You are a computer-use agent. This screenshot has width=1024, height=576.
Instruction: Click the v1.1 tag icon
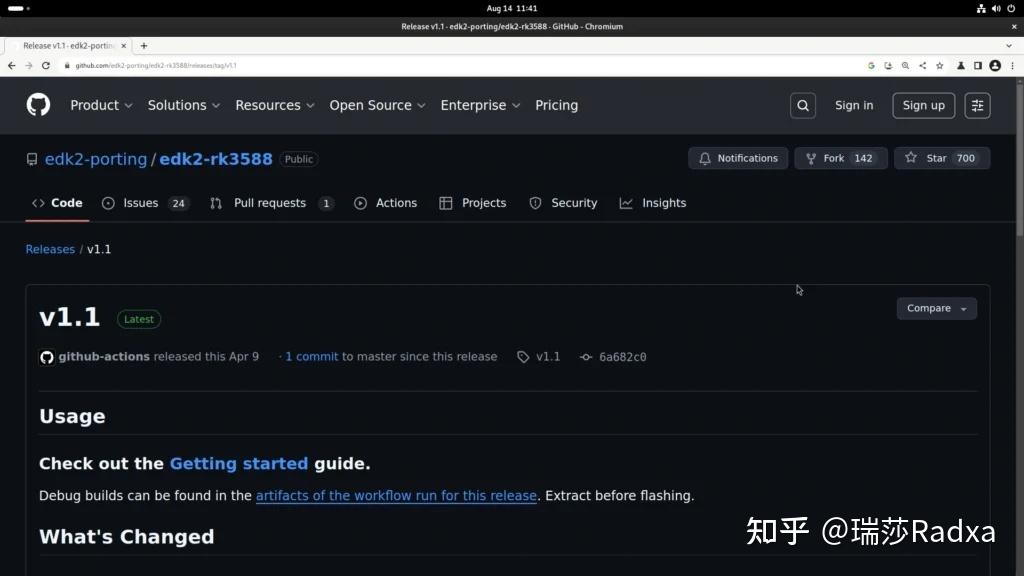[523, 357]
